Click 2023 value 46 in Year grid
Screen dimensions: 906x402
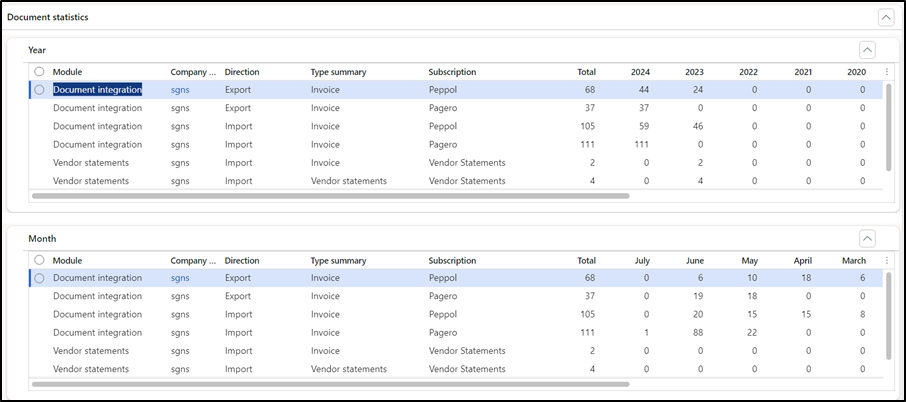tap(698, 126)
